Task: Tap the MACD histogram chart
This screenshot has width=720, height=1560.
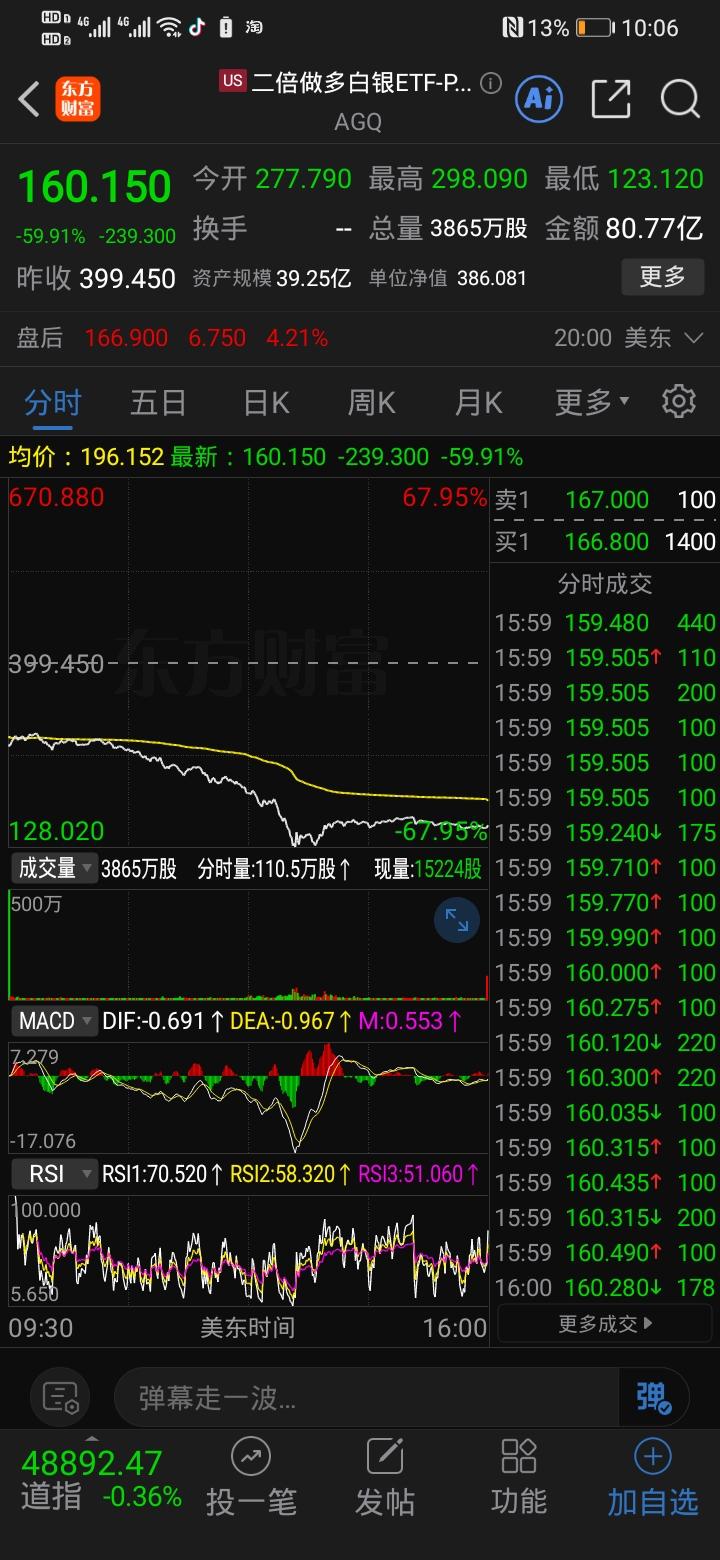Action: click(x=248, y=1097)
